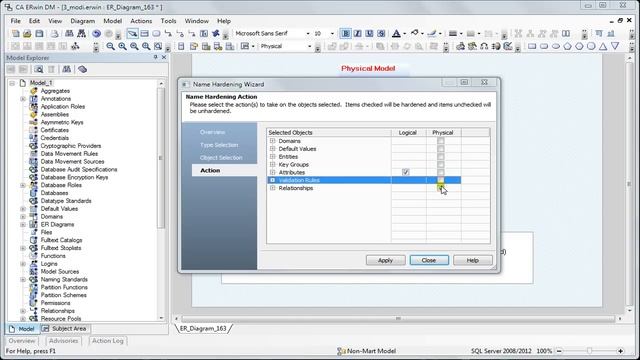Toggle Physical box for Relationships row
640x360 pixels.
(440, 188)
